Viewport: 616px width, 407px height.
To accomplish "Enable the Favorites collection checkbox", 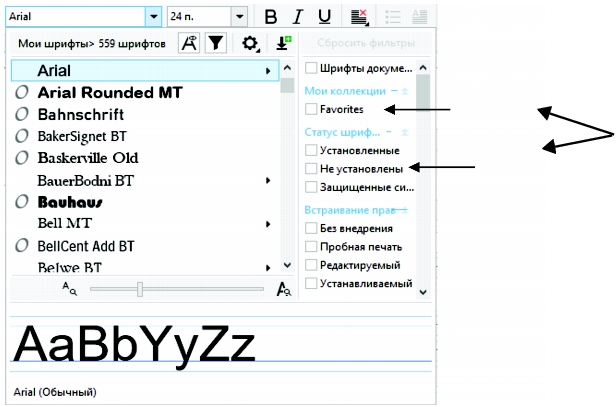I will [x=312, y=108].
